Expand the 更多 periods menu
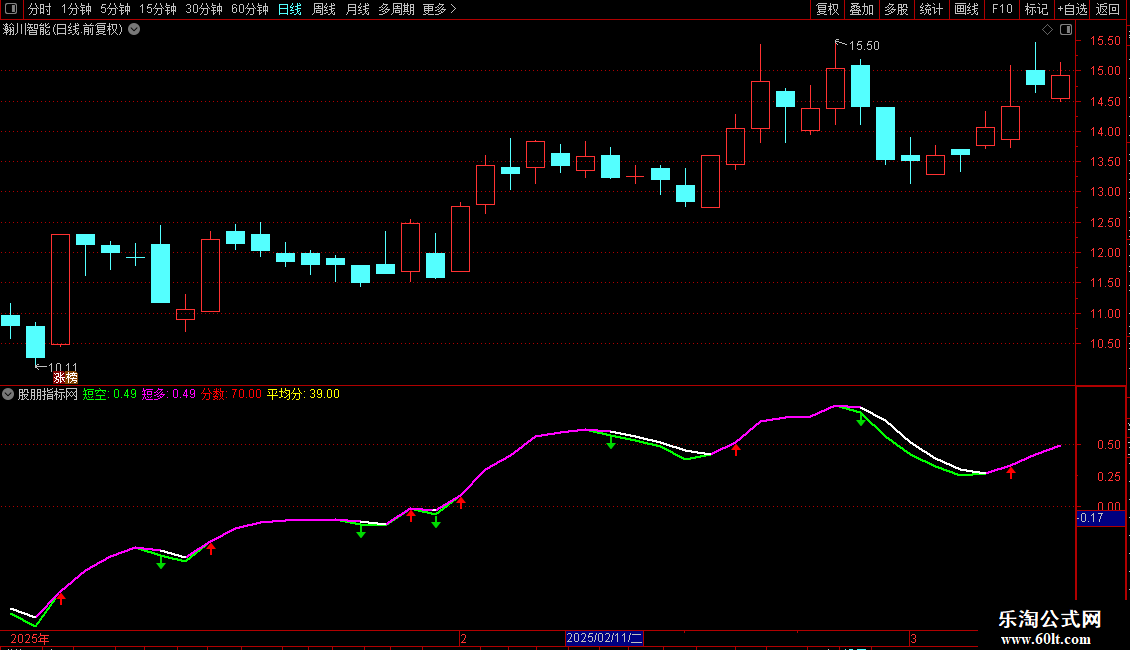Screen dimensions: 1130x650 pos(440,9)
